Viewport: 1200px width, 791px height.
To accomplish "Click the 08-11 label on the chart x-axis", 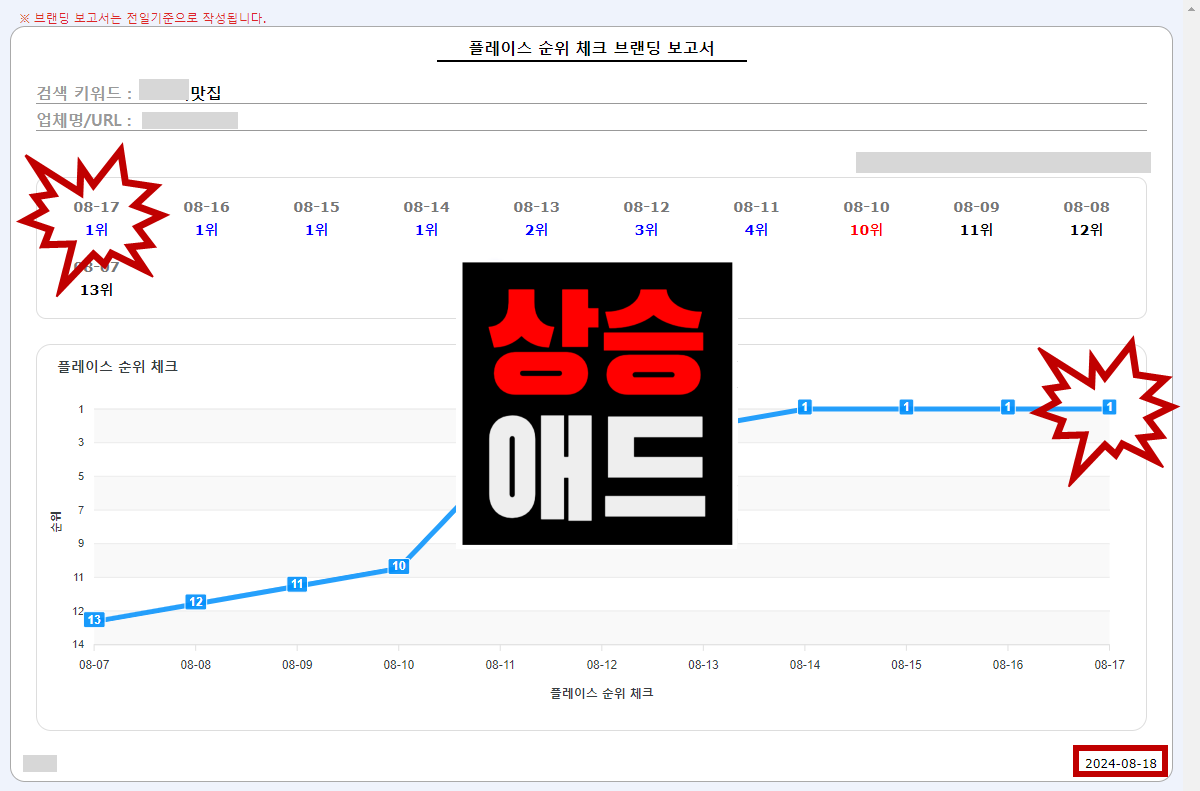I will [x=500, y=664].
